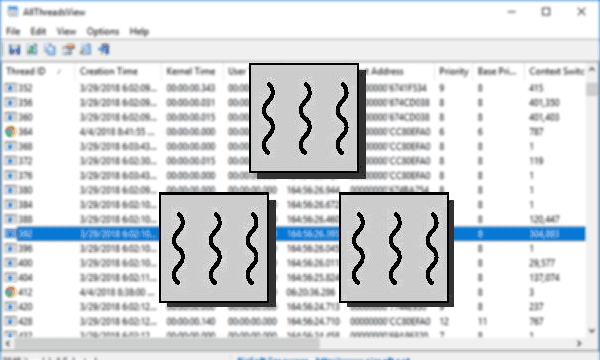Click the process icon of thread 404
Image resolution: width=600 pixels, height=360 pixels.
click(11, 277)
